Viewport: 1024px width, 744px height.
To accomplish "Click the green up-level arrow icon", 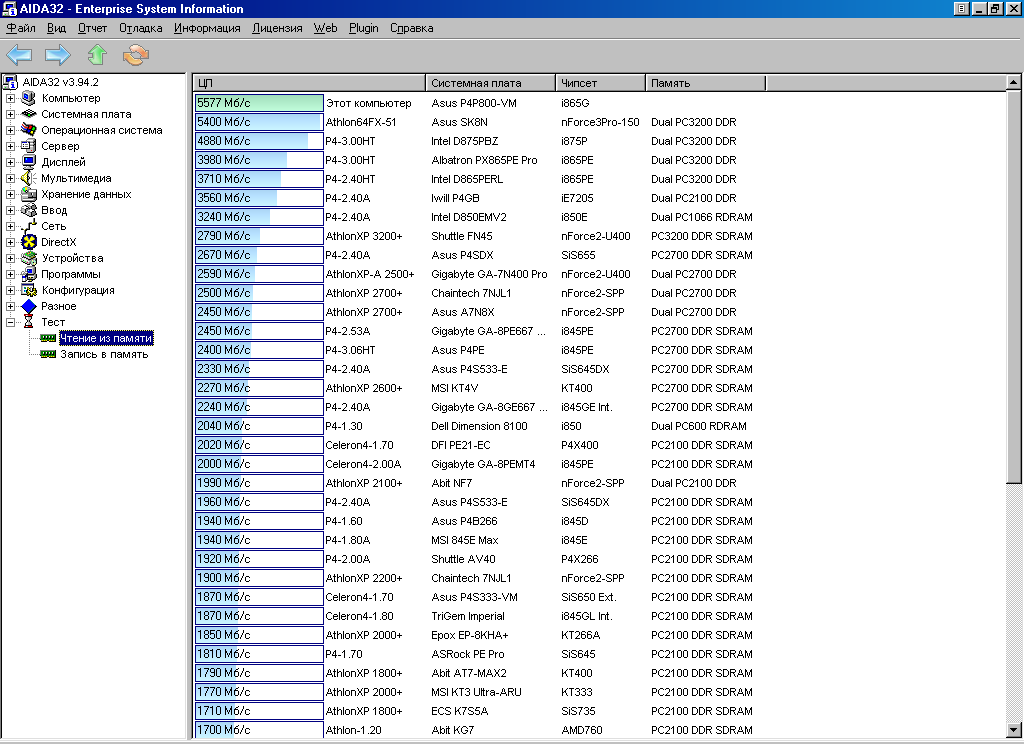I will [x=96, y=55].
